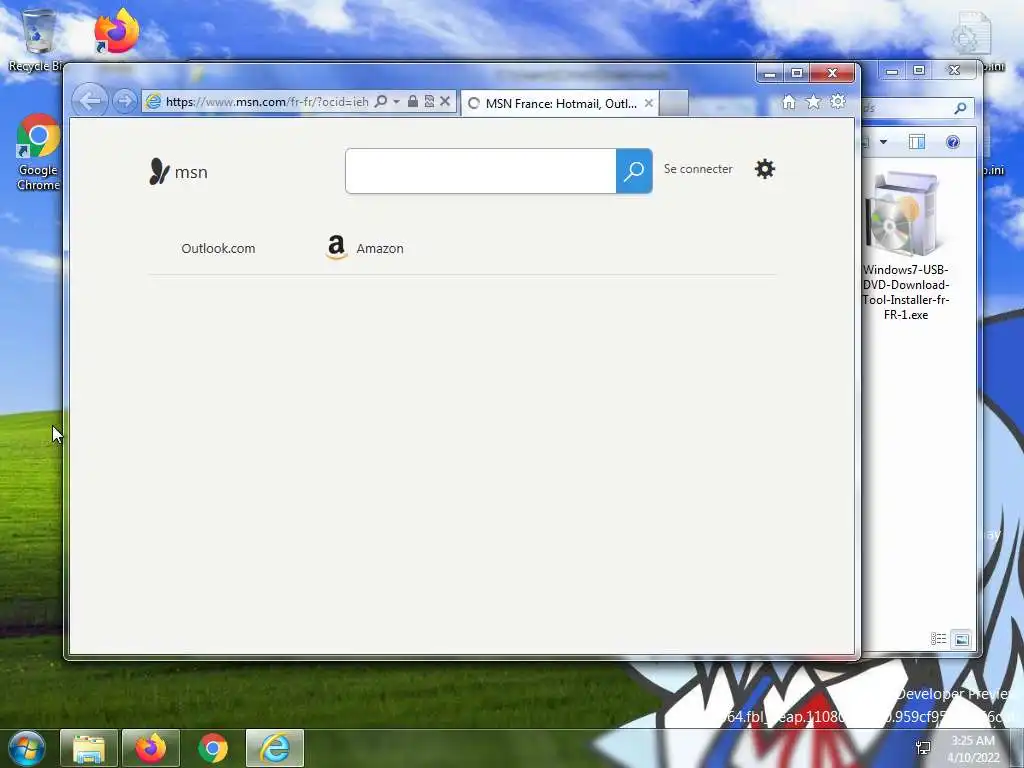Screen dimensions: 1024x768
Task: Go forward with Internet Explorer's forward arrow
Action: (124, 101)
